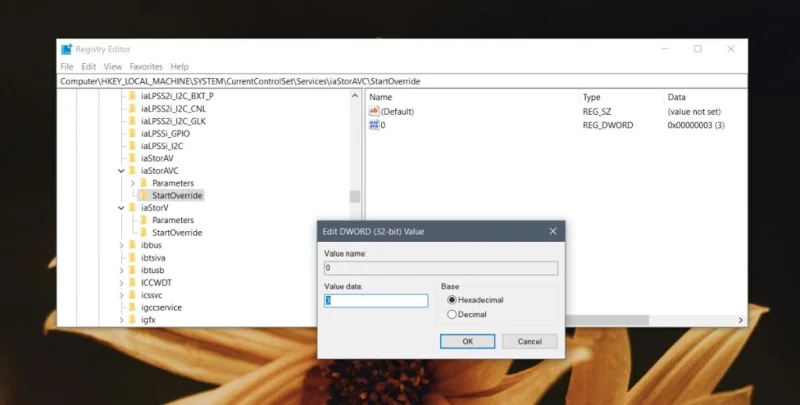Click folder icon of ICCWDT
The height and width of the screenshot is (405, 800).
tap(133, 283)
